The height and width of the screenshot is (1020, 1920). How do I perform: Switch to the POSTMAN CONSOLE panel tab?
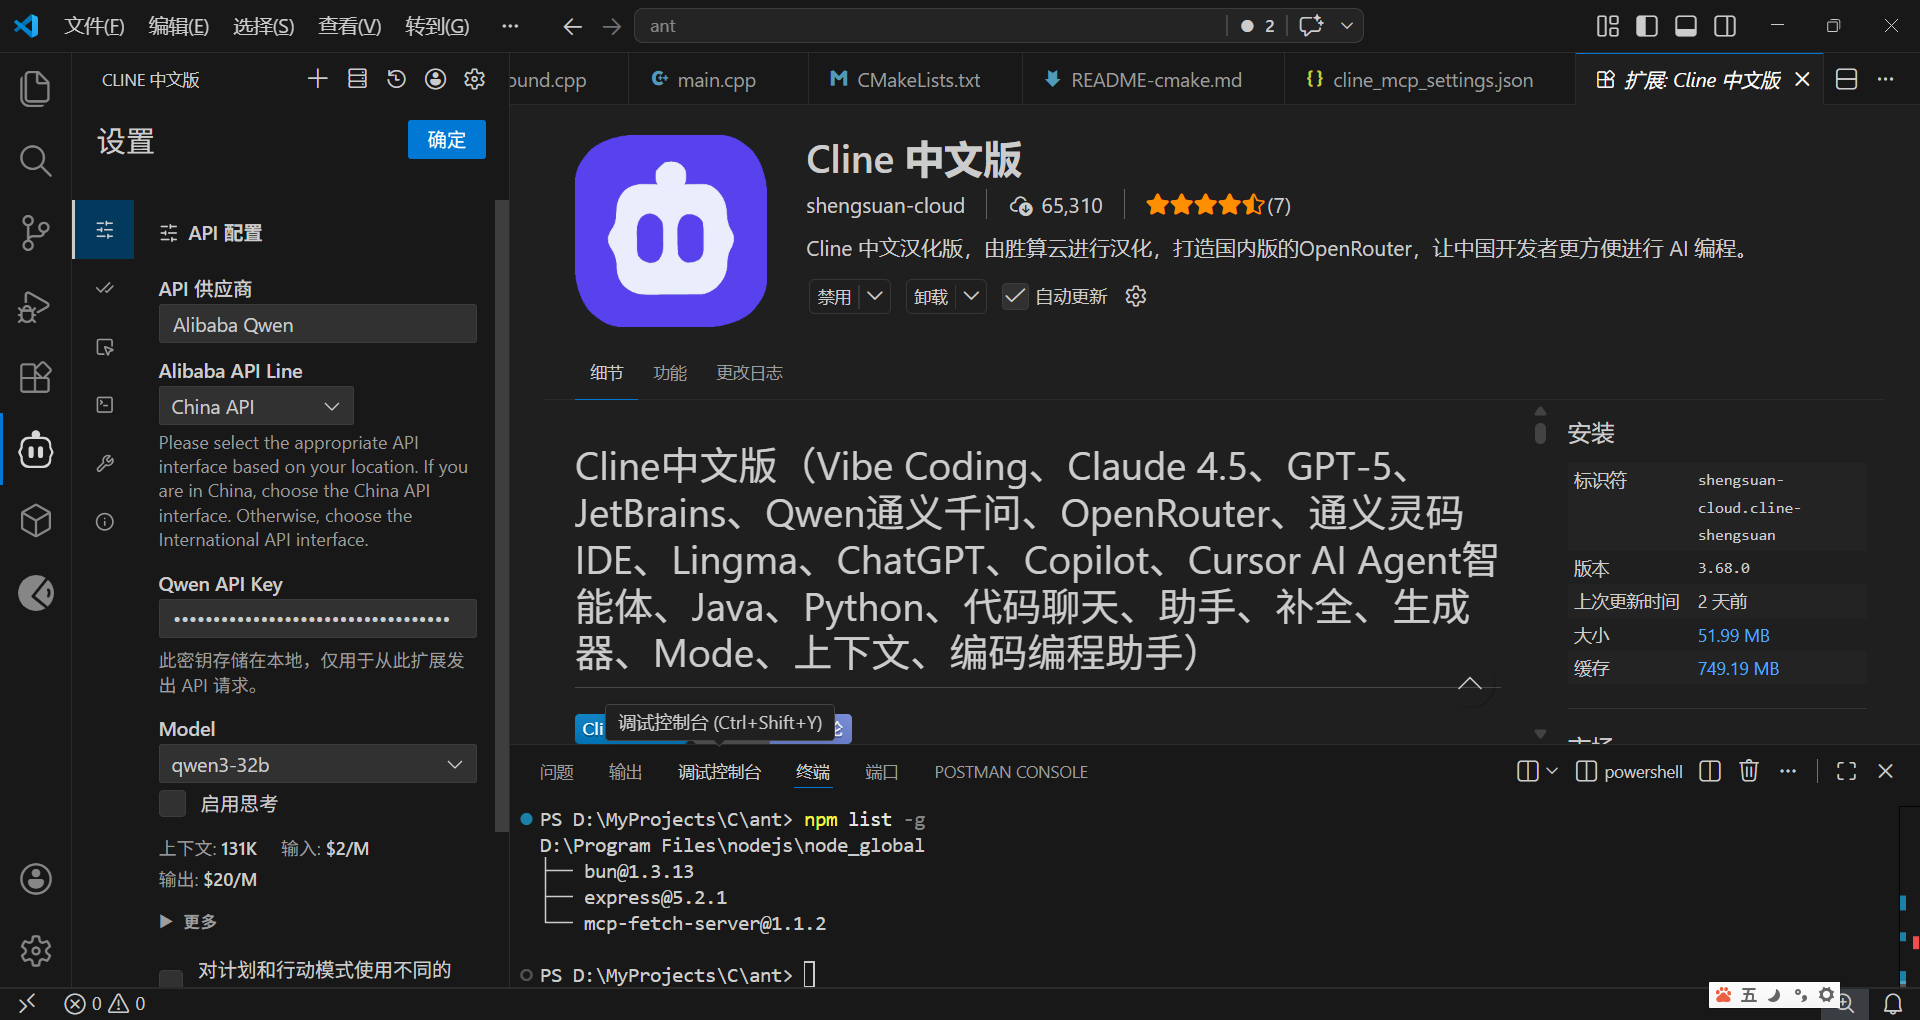pyautogui.click(x=1011, y=772)
